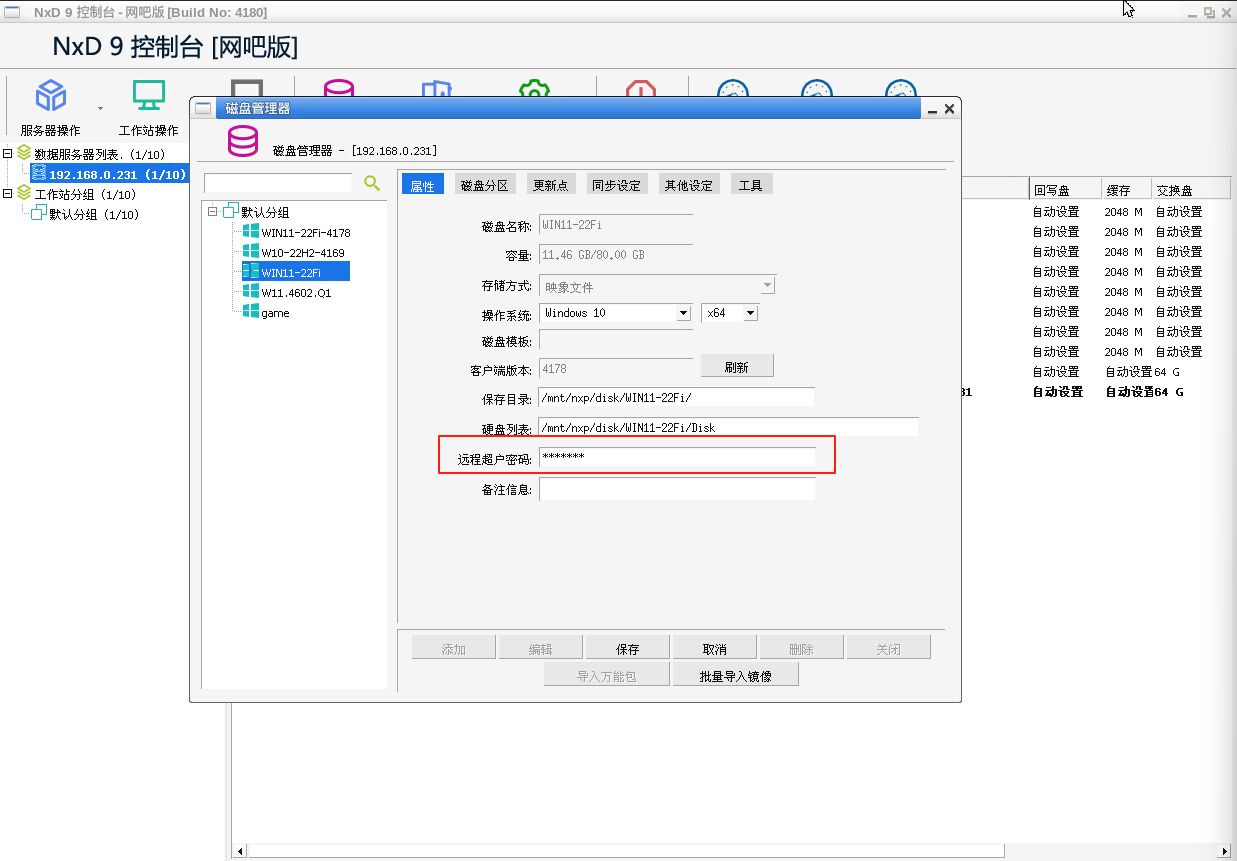Close the 磁盘管理器 dialog
Image resolution: width=1237 pixels, height=861 pixels.
950,108
